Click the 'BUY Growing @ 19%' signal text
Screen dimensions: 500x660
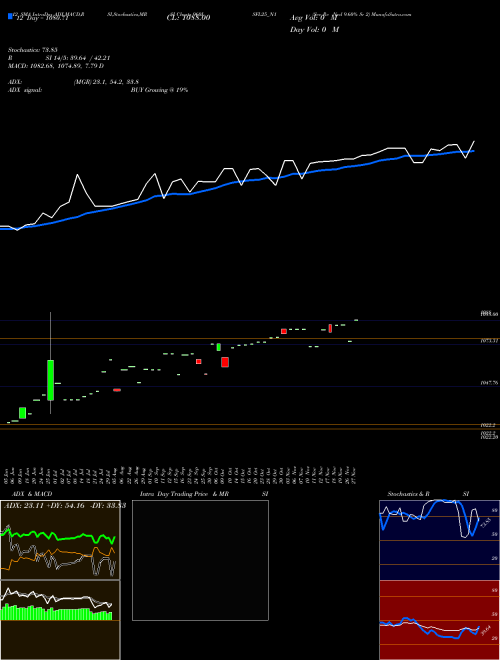[159, 90]
